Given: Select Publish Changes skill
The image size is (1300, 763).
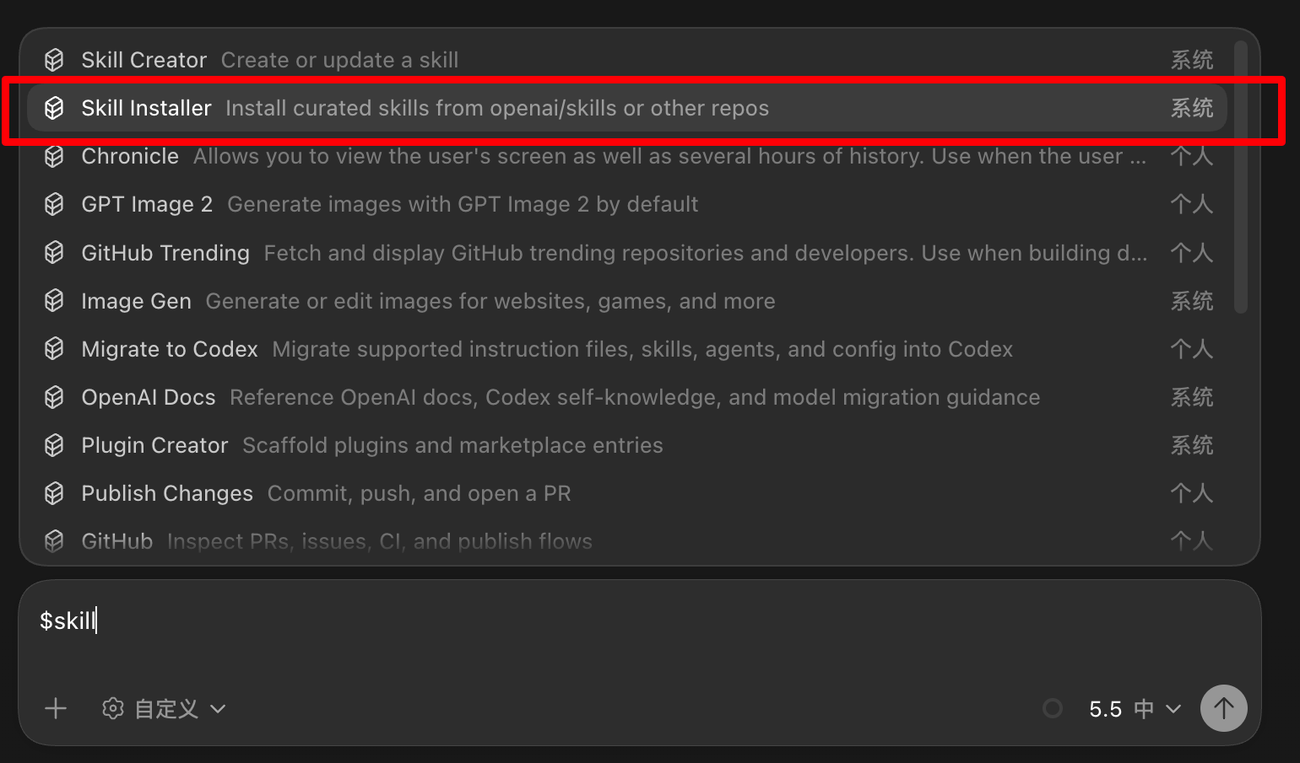Looking at the screenshot, I should (627, 493).
